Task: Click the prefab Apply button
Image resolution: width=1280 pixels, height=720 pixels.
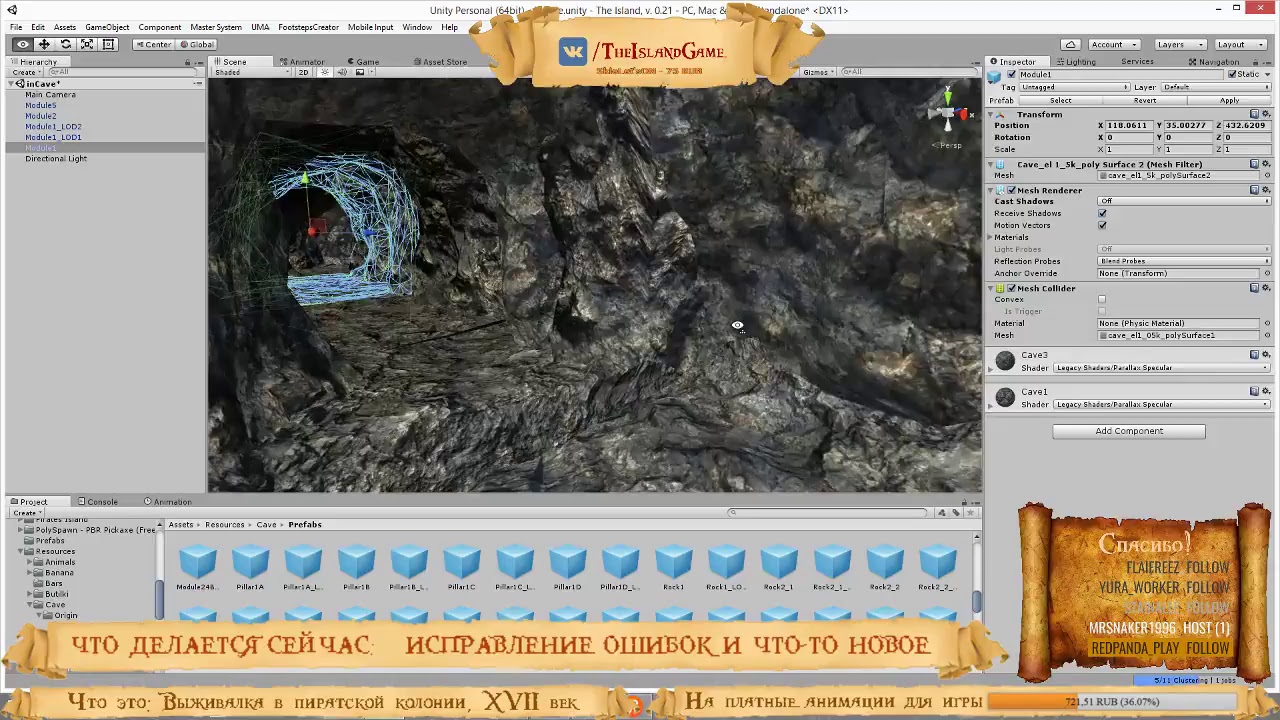Action: (x=1229, y=100)
